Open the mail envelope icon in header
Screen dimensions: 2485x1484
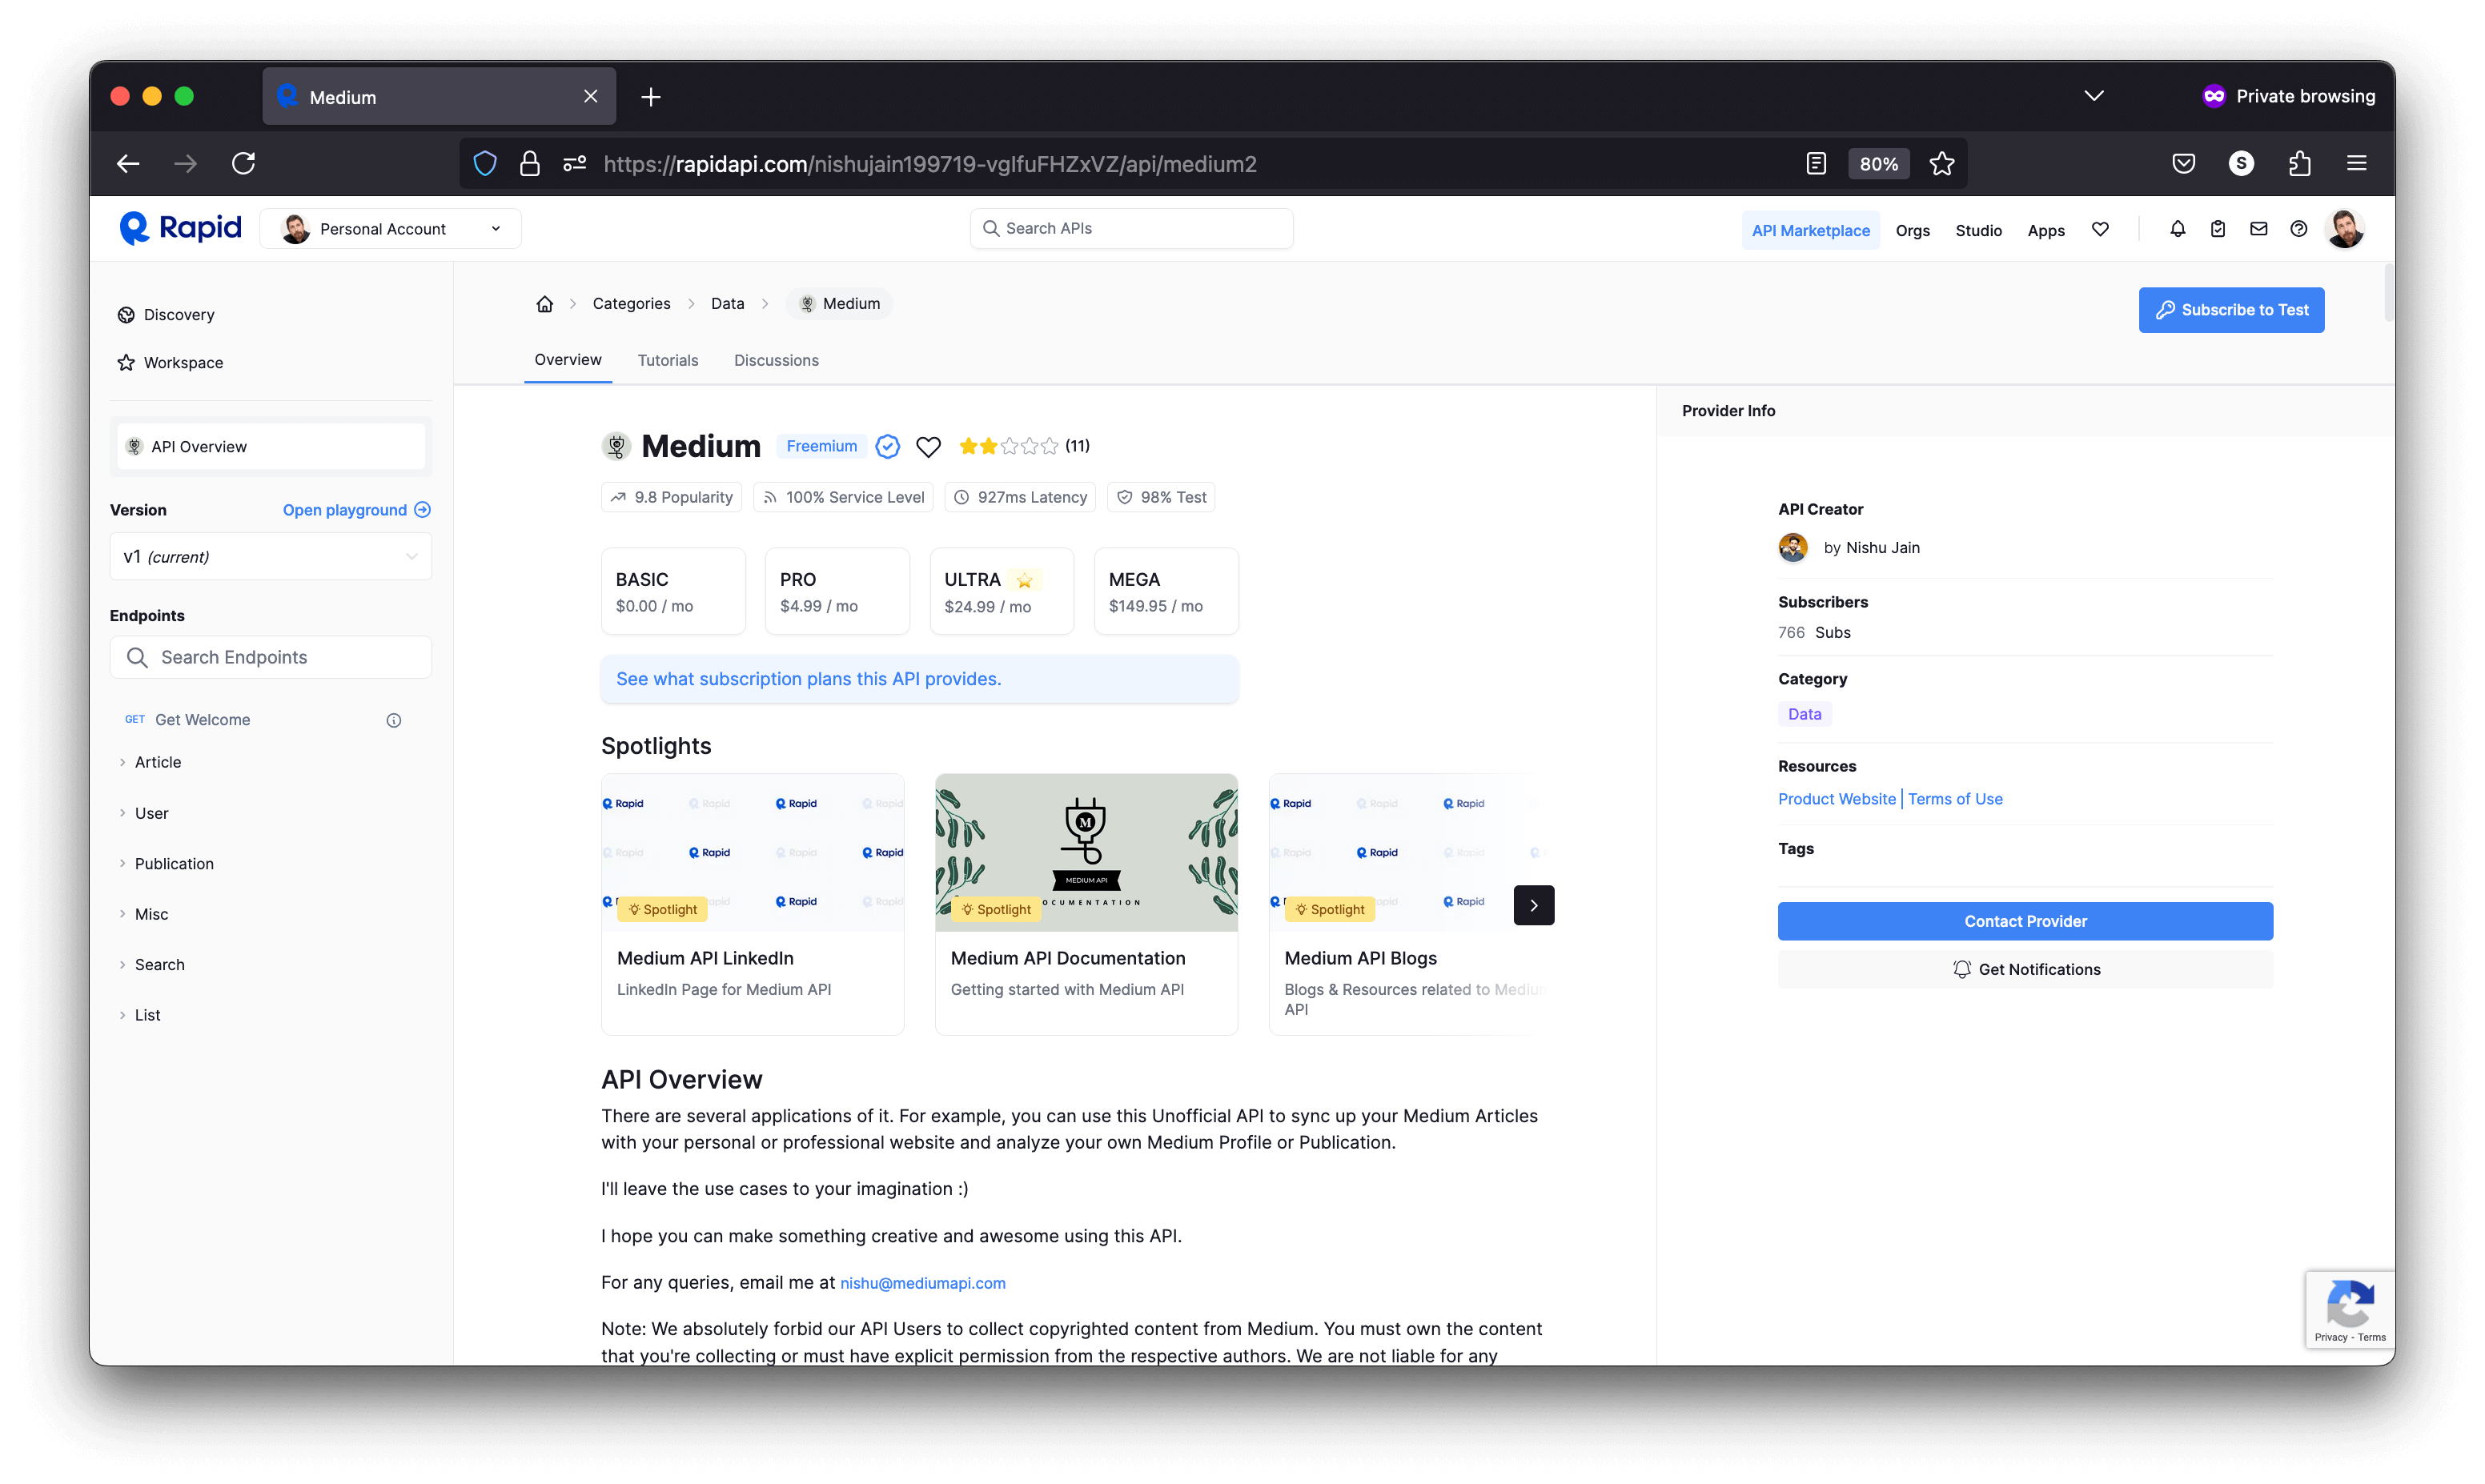2258,229
